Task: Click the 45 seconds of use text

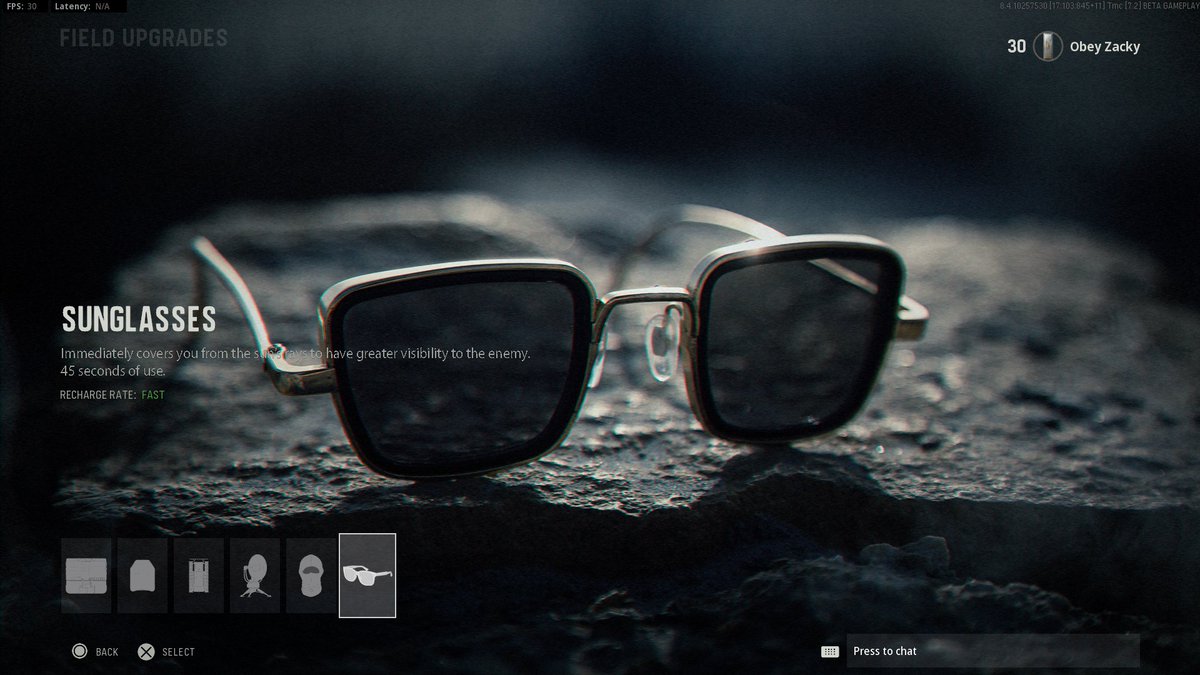Action: point(113,371)
